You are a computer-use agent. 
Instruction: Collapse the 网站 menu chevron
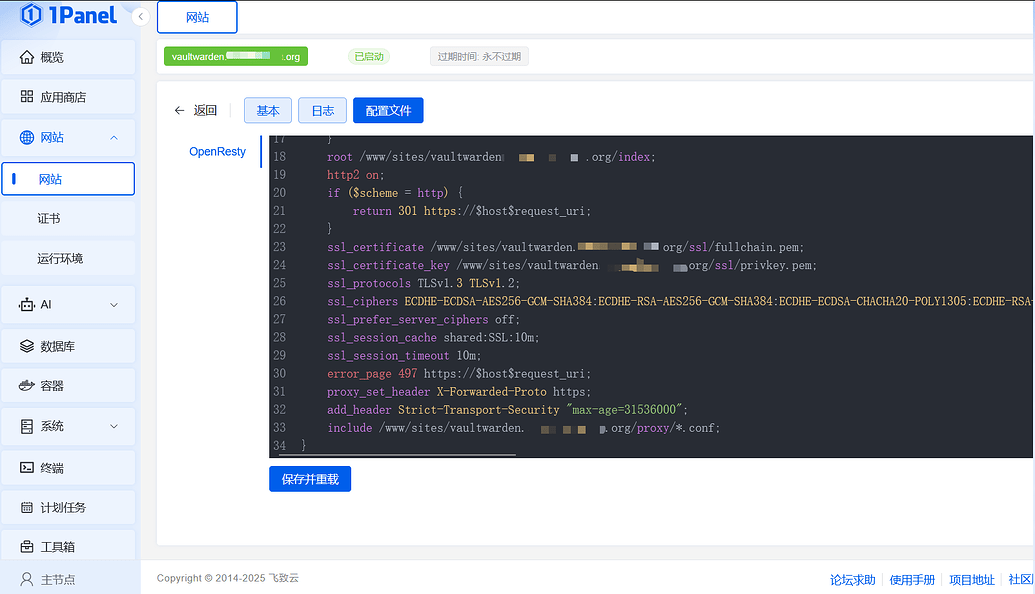[114, 138]
